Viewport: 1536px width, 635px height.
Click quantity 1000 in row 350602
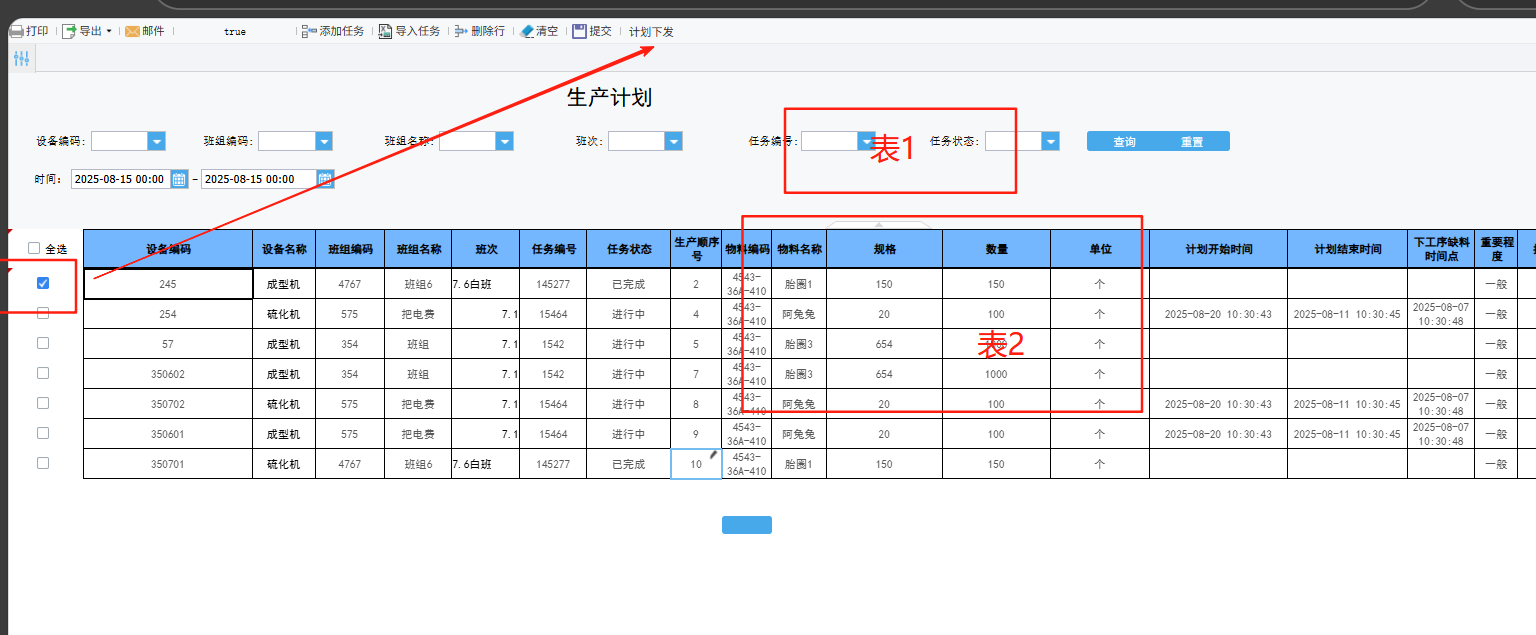point(996,374)
